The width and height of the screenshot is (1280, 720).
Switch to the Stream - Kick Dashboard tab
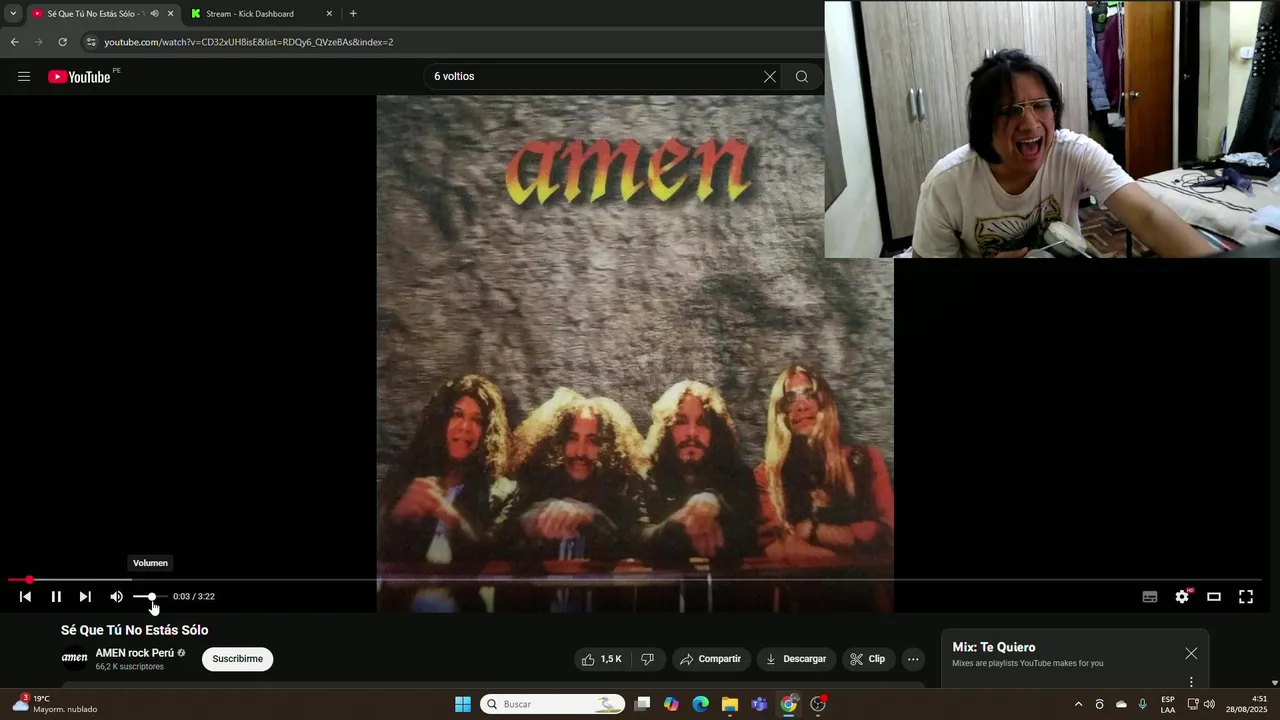click(x=250, y=14)
